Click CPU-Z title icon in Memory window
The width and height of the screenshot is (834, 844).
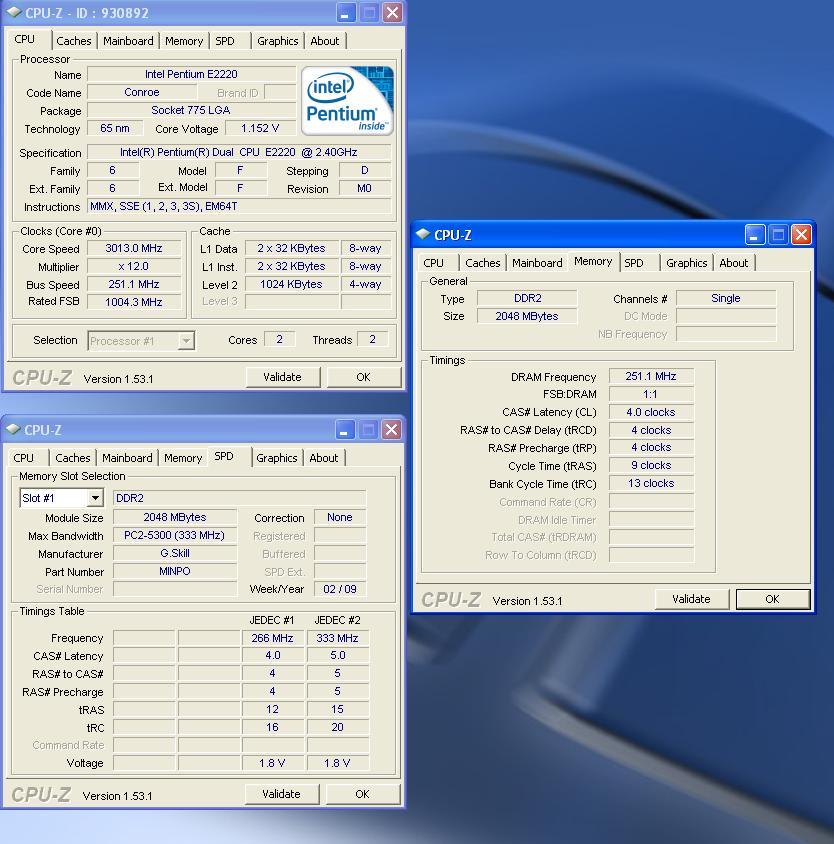tap(423, 234)
